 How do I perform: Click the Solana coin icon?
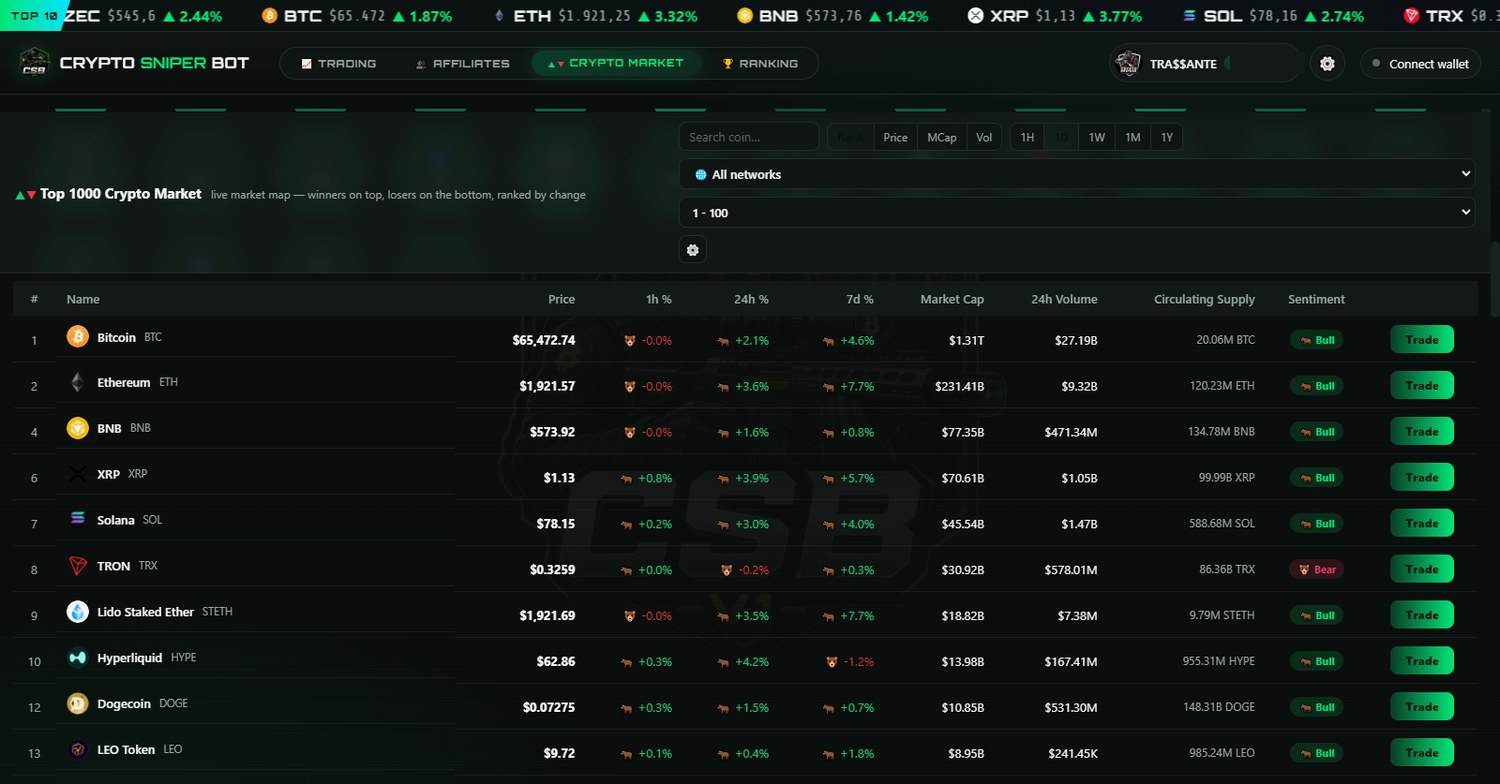[78, 519]
